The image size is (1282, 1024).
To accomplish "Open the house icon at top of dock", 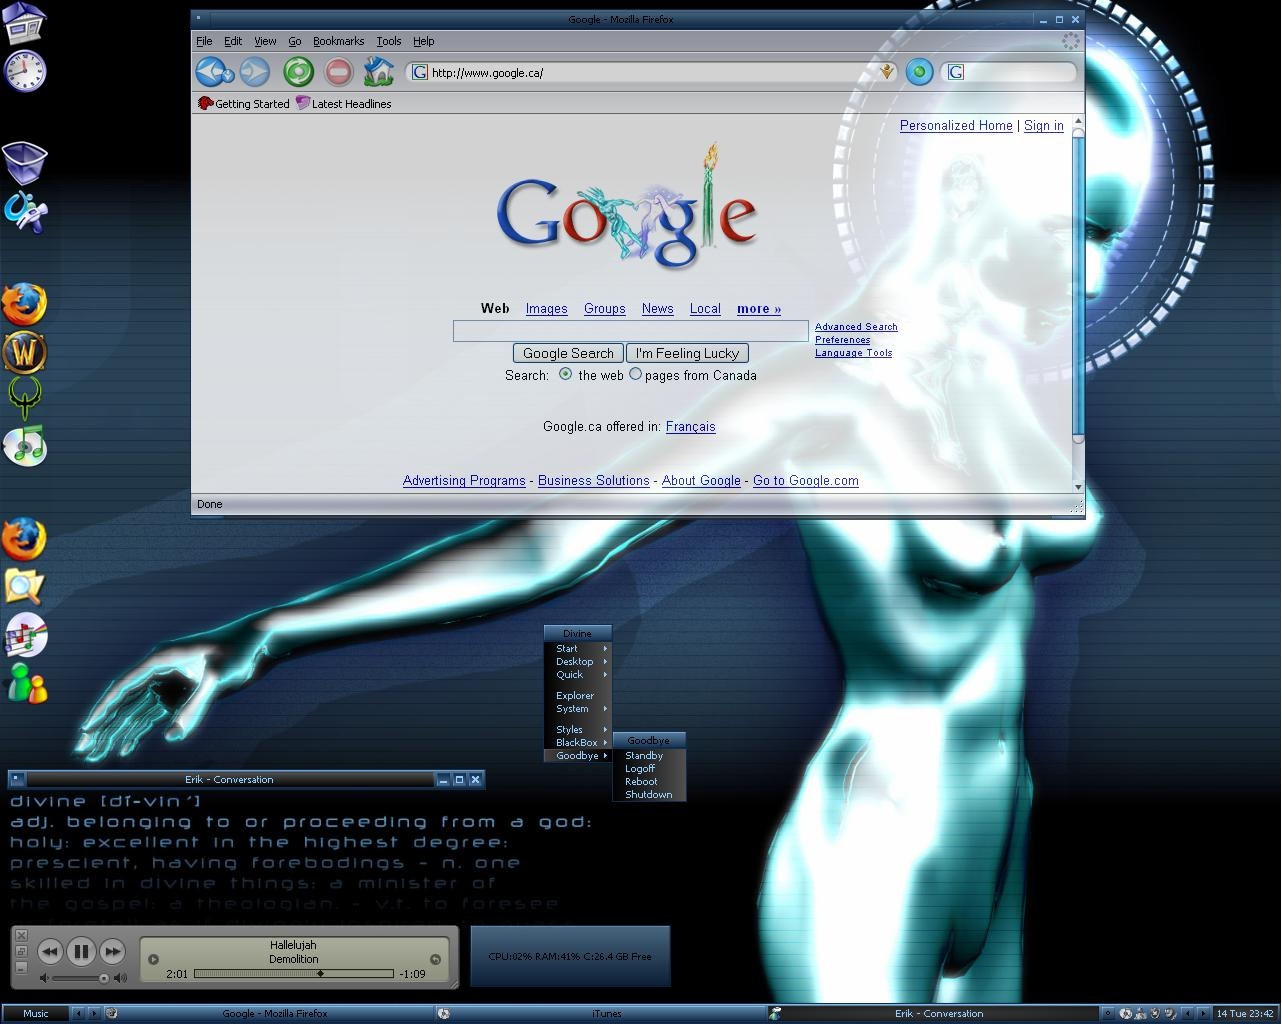I will click(24, 23).
